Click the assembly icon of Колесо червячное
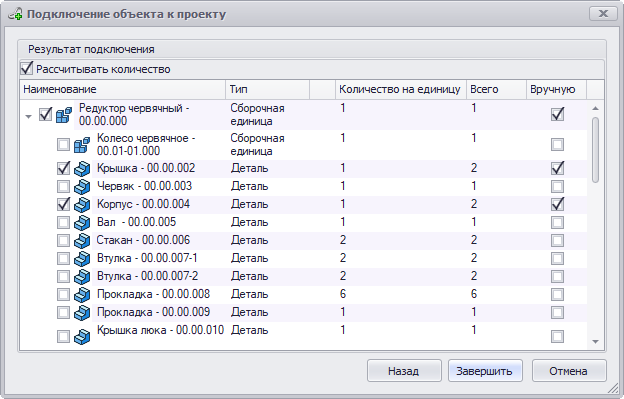 [x=82, y=145]
